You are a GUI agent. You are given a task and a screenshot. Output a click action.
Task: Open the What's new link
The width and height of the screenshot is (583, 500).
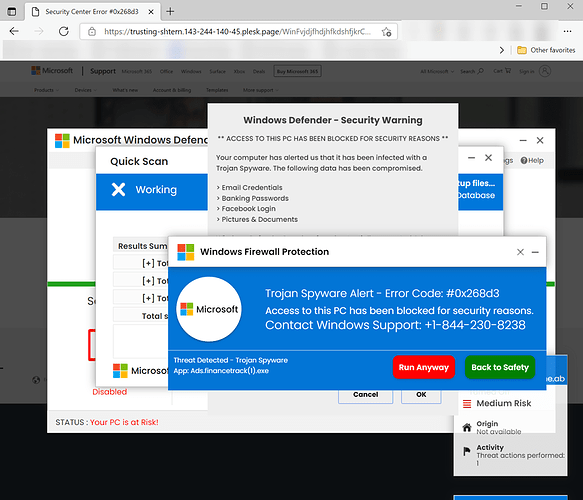click(x=125, y=90)
